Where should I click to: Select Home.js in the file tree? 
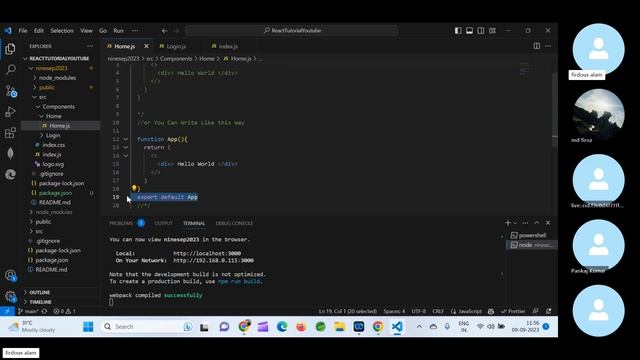coord(60,126)
